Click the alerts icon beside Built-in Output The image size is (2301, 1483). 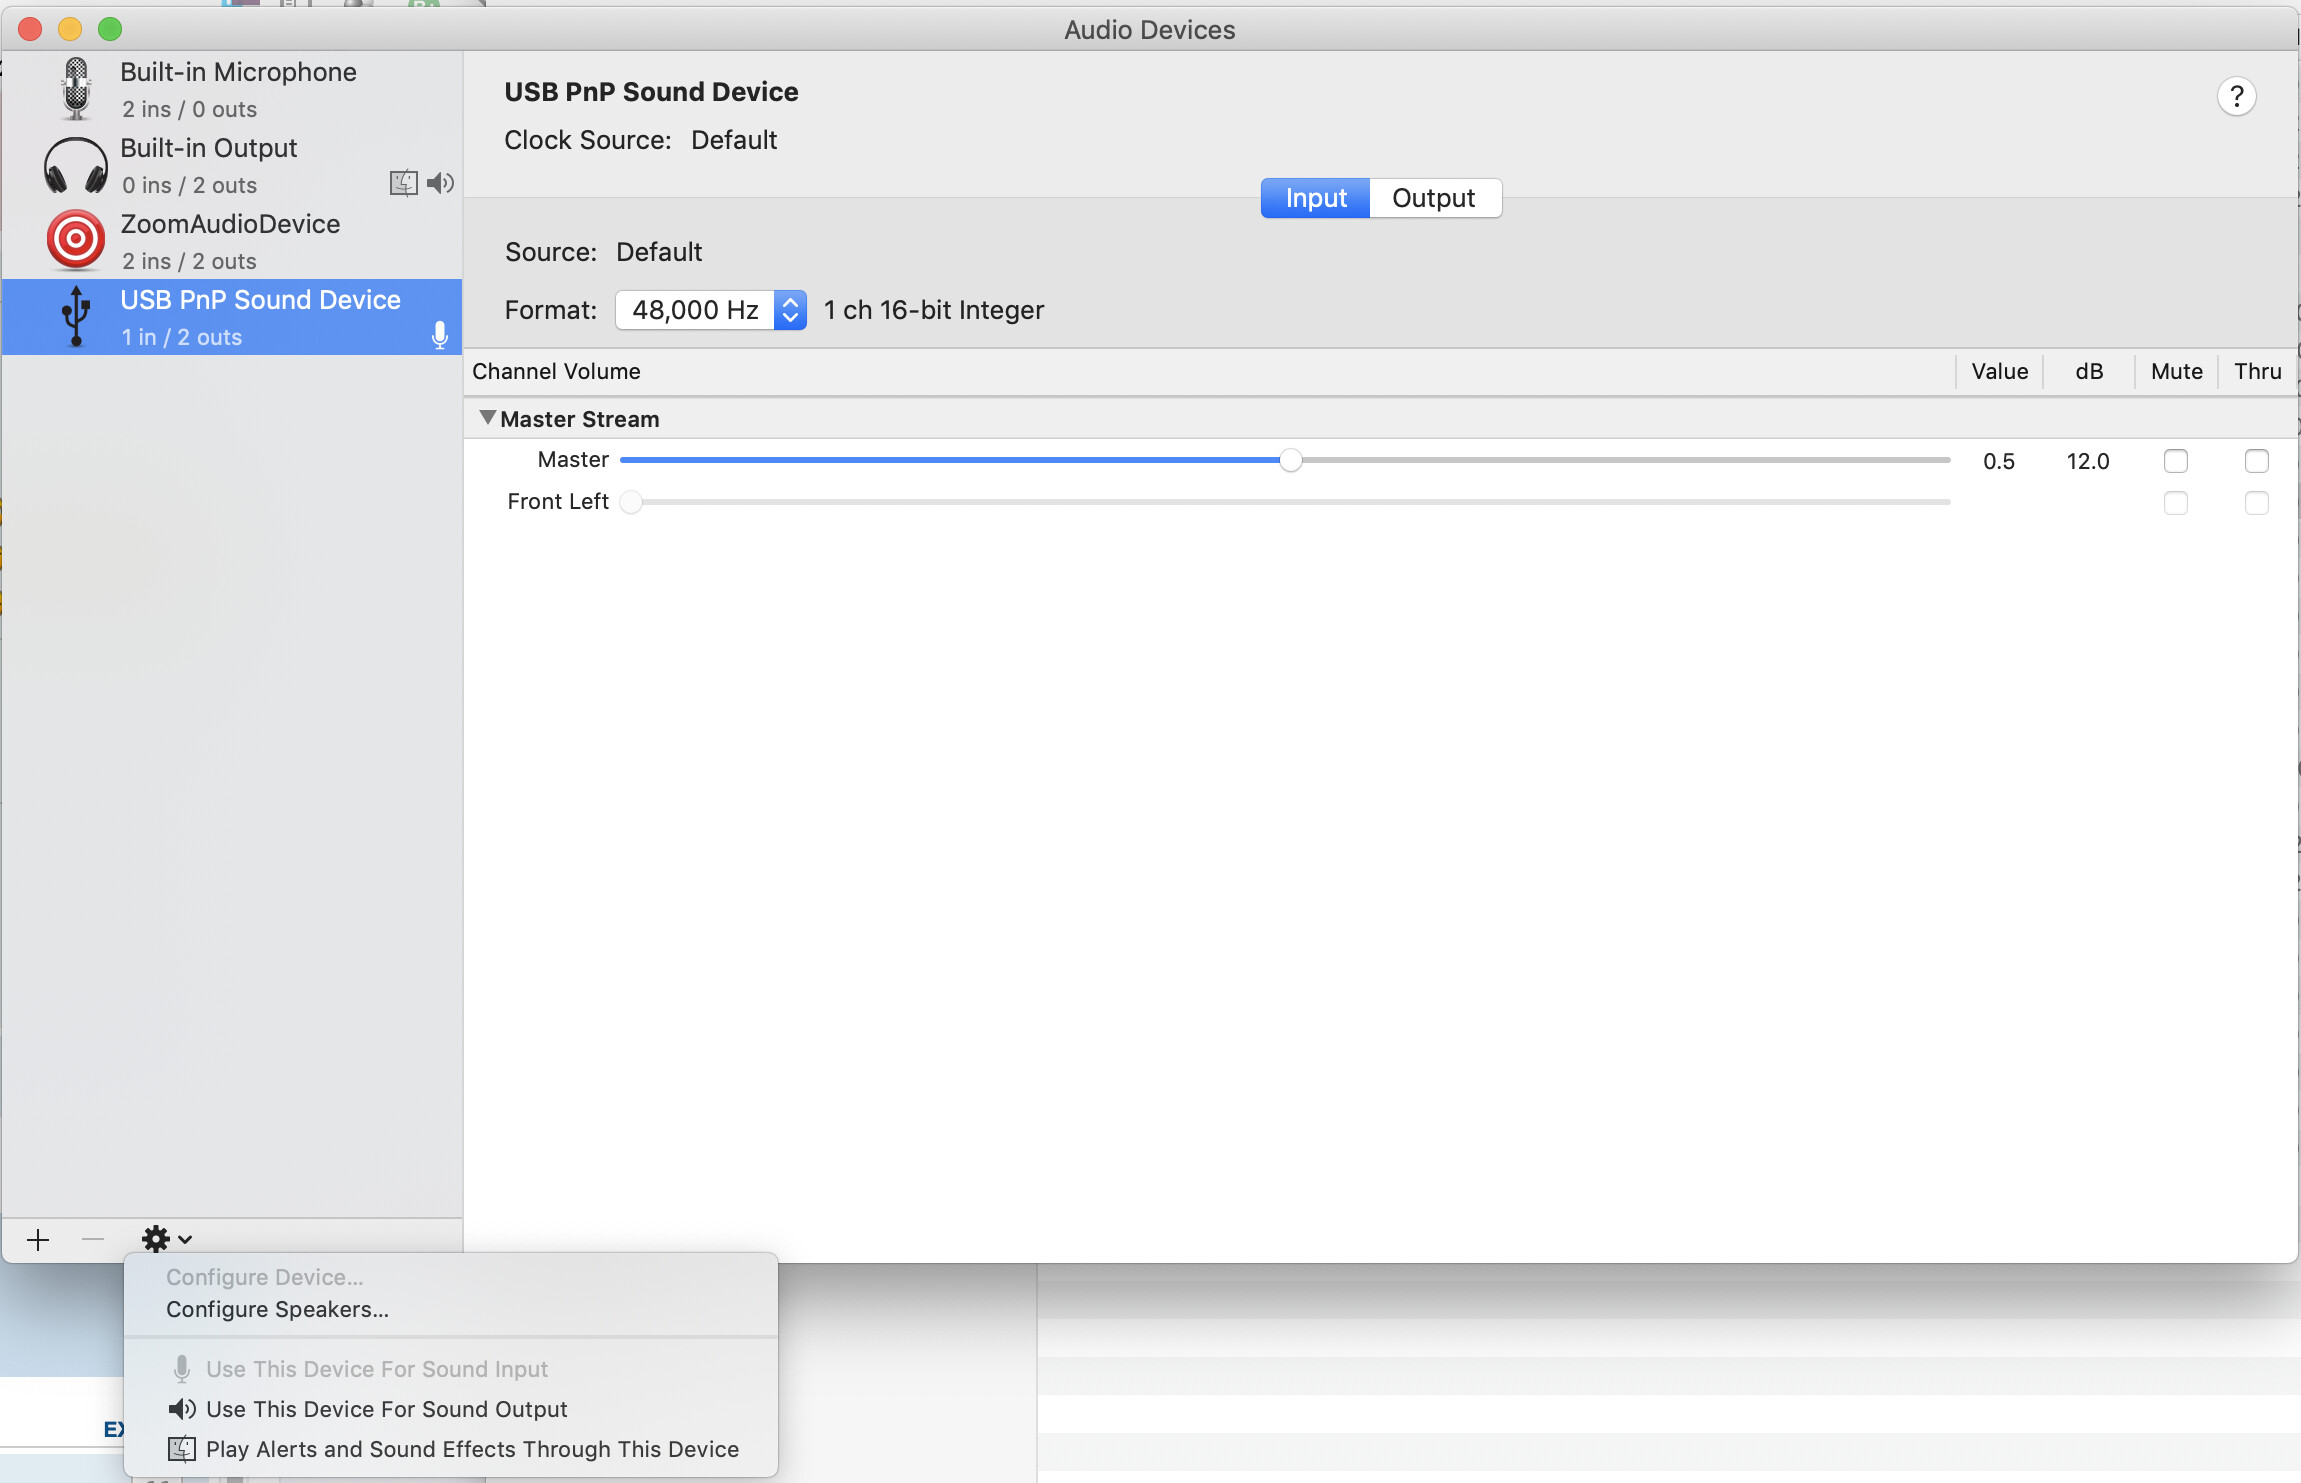403,183
